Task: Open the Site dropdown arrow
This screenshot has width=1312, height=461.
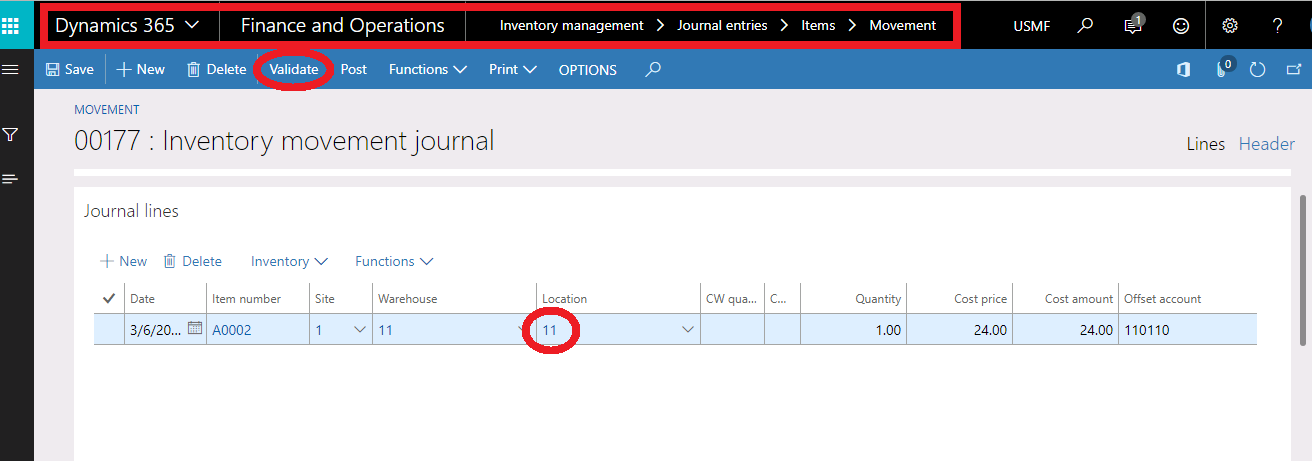Action: click(x=360, y=329)
